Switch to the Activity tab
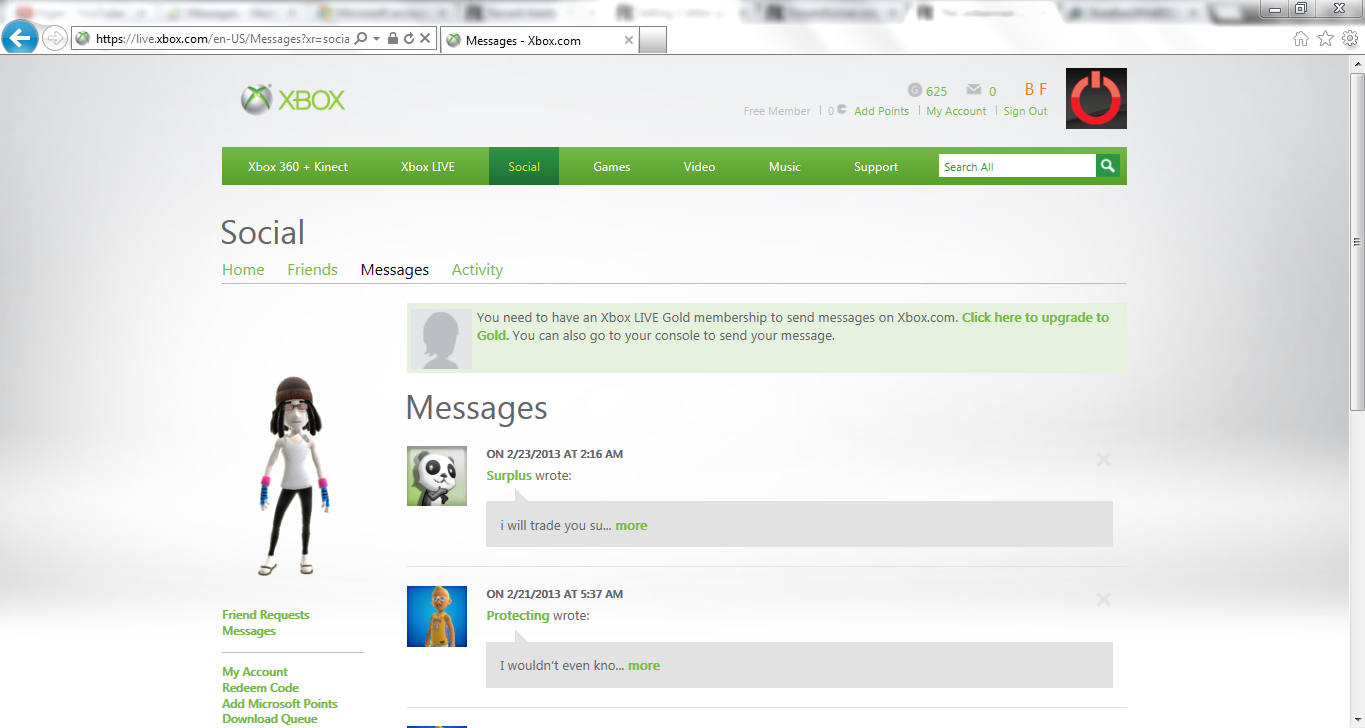This screenshot has height=728, width=1365. click(477, 270)
